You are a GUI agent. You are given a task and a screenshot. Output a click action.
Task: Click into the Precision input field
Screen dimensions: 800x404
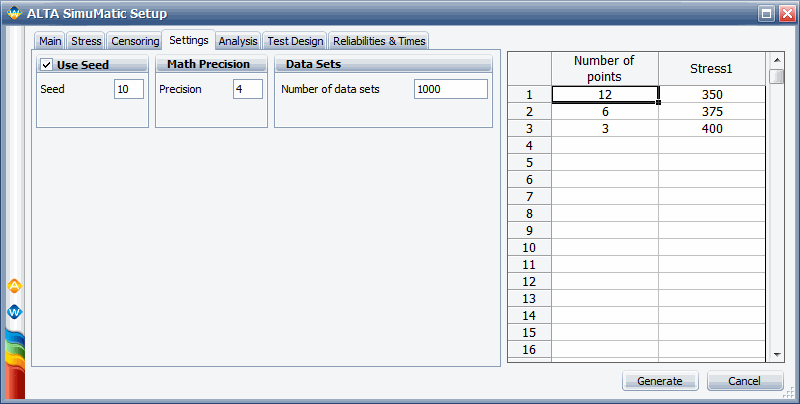click(x=247, y=89)
